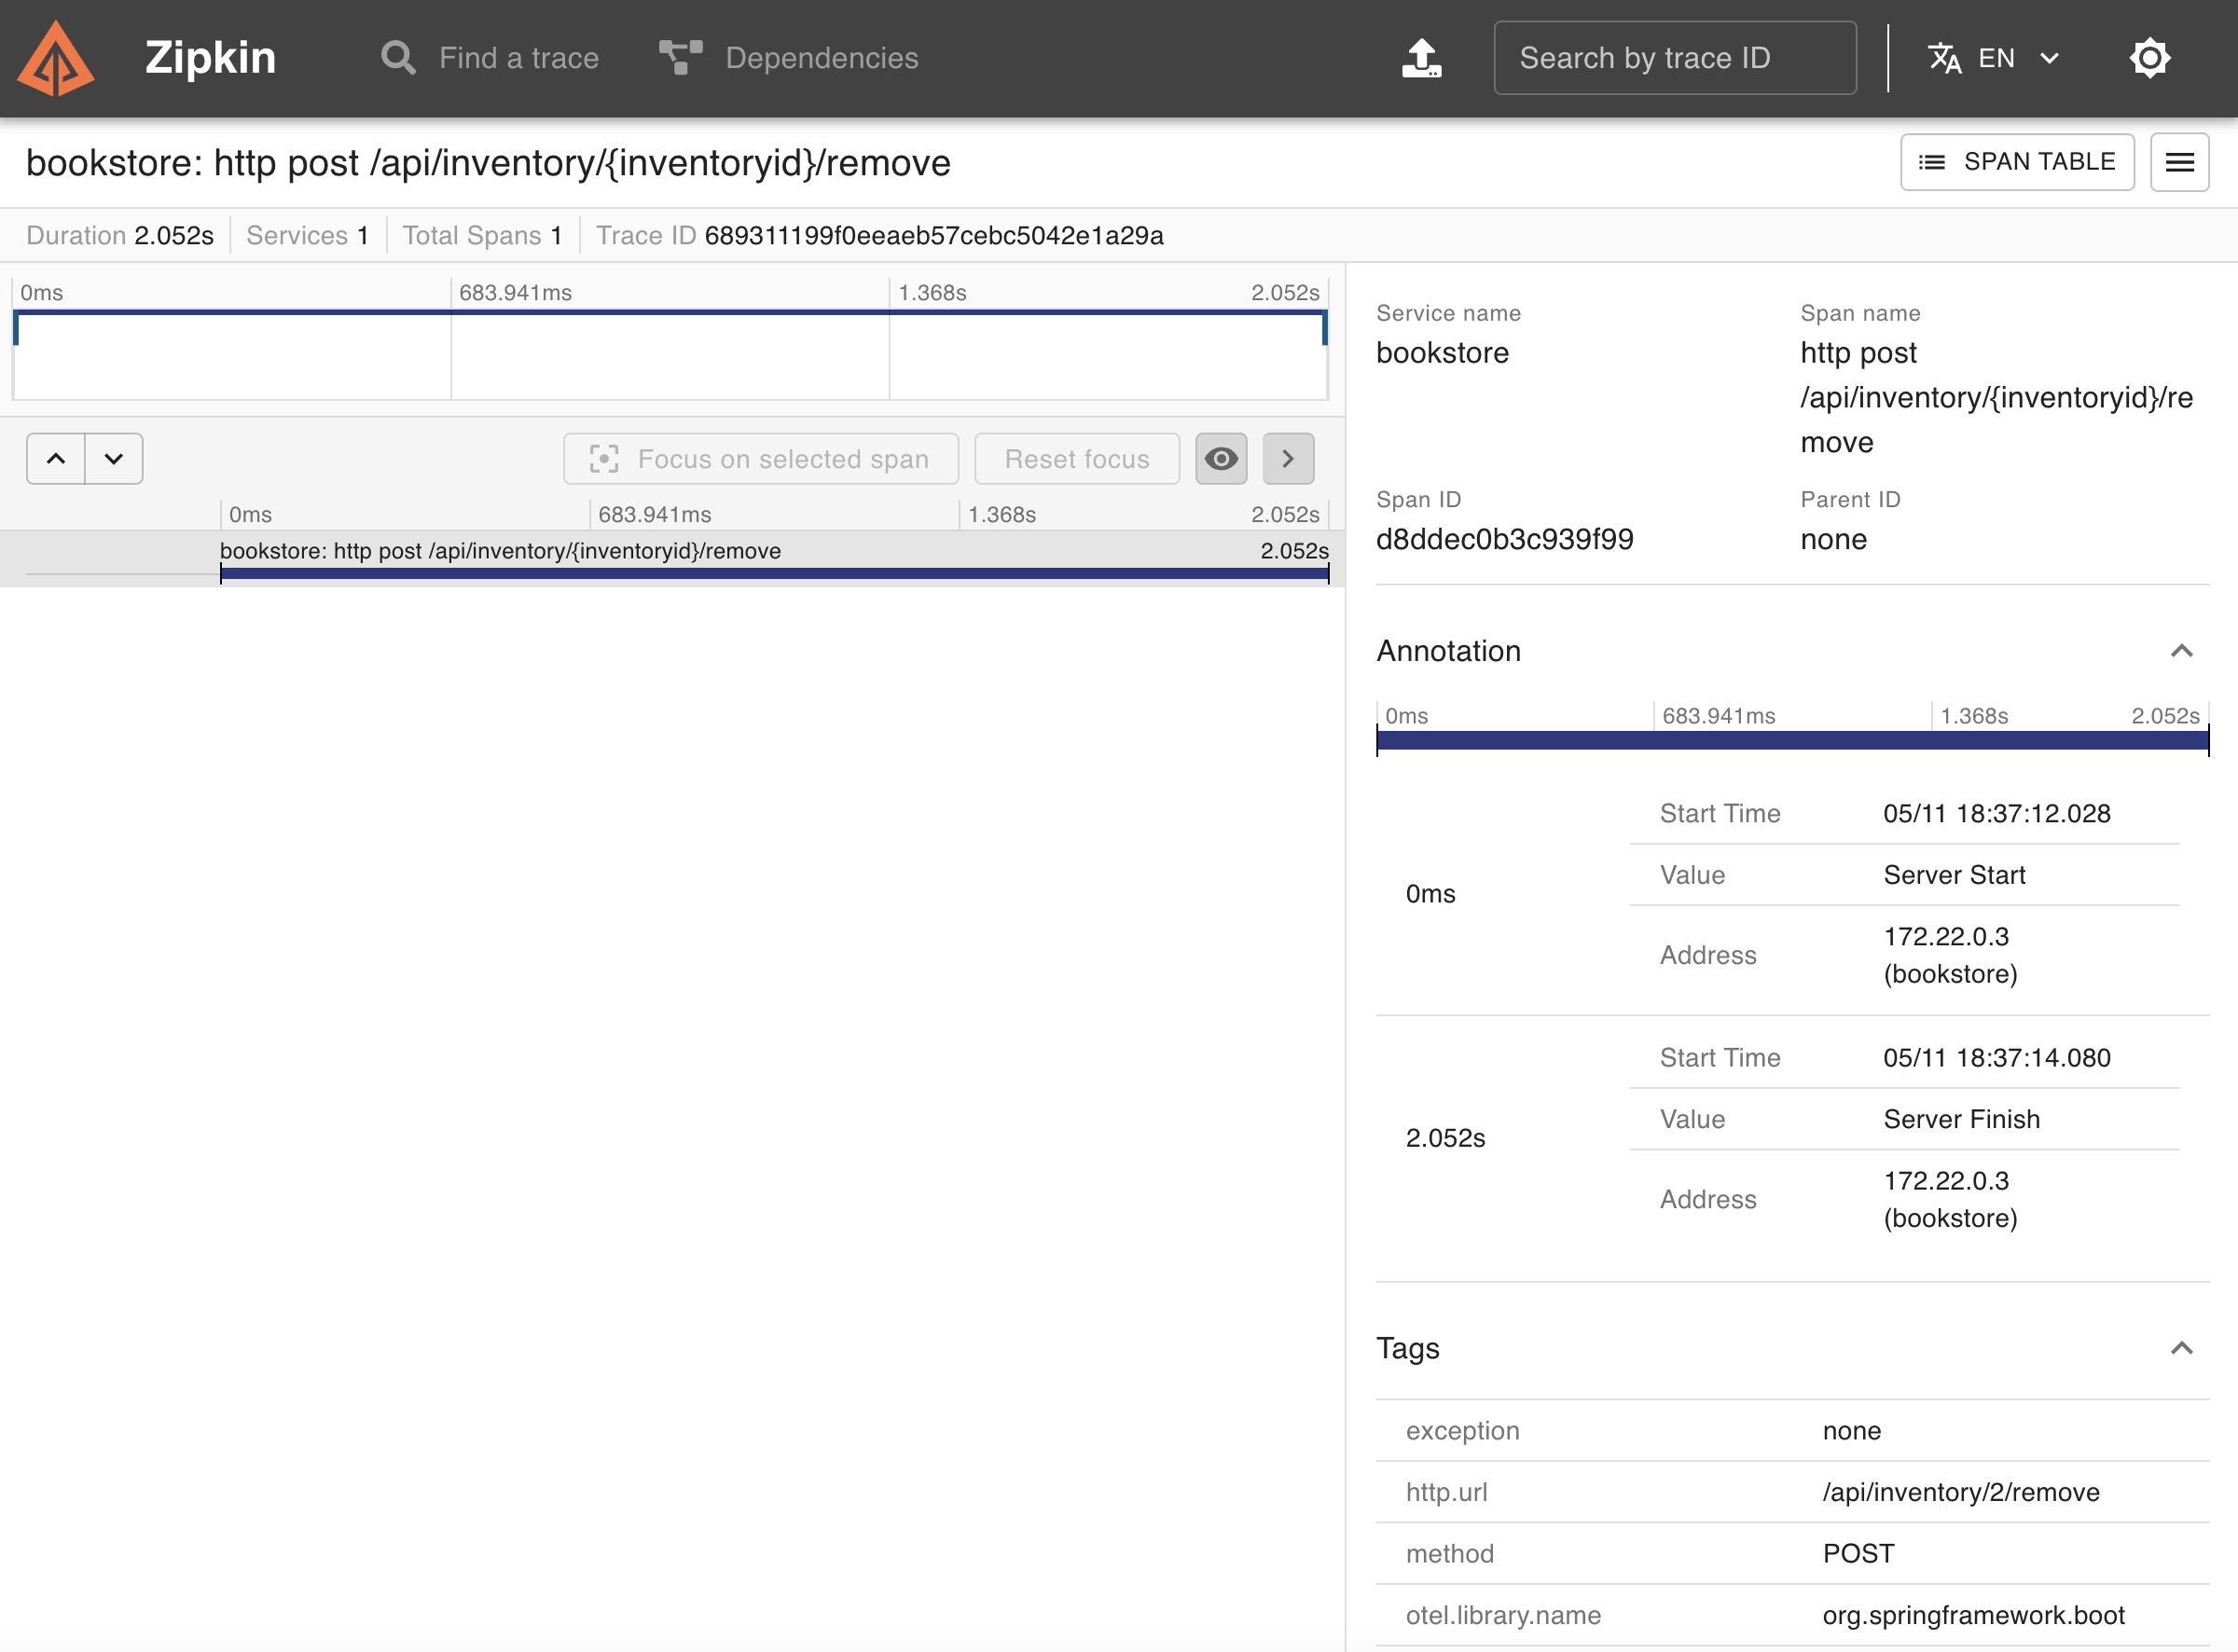2238x1652 pixels.
Task: Click the Parent ID none value
Action: pos(1833,539)
